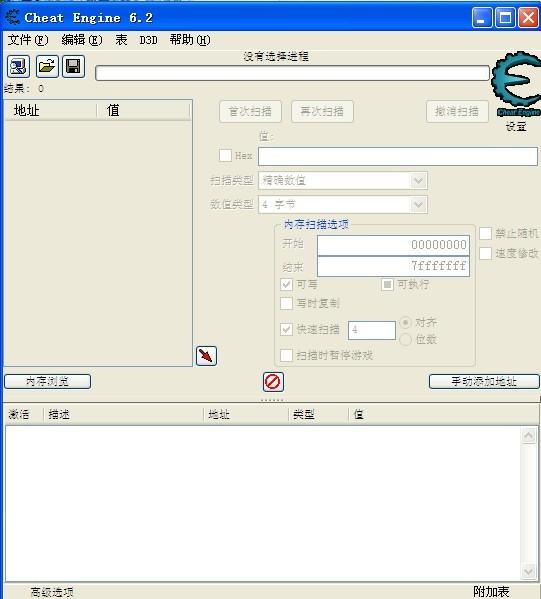Open the 文件(F) menu

[x=28, y=40]
